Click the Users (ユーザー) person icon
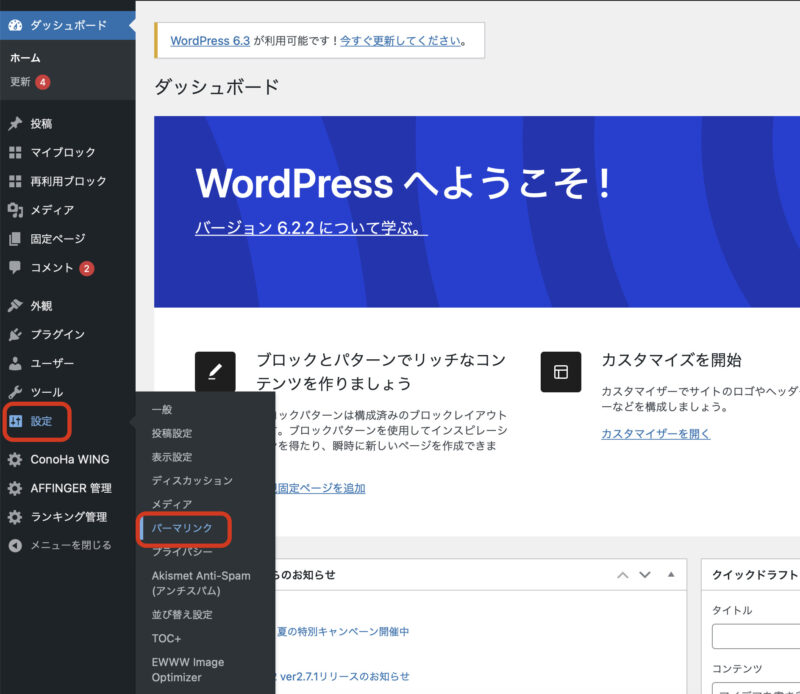 coord(15,363)
